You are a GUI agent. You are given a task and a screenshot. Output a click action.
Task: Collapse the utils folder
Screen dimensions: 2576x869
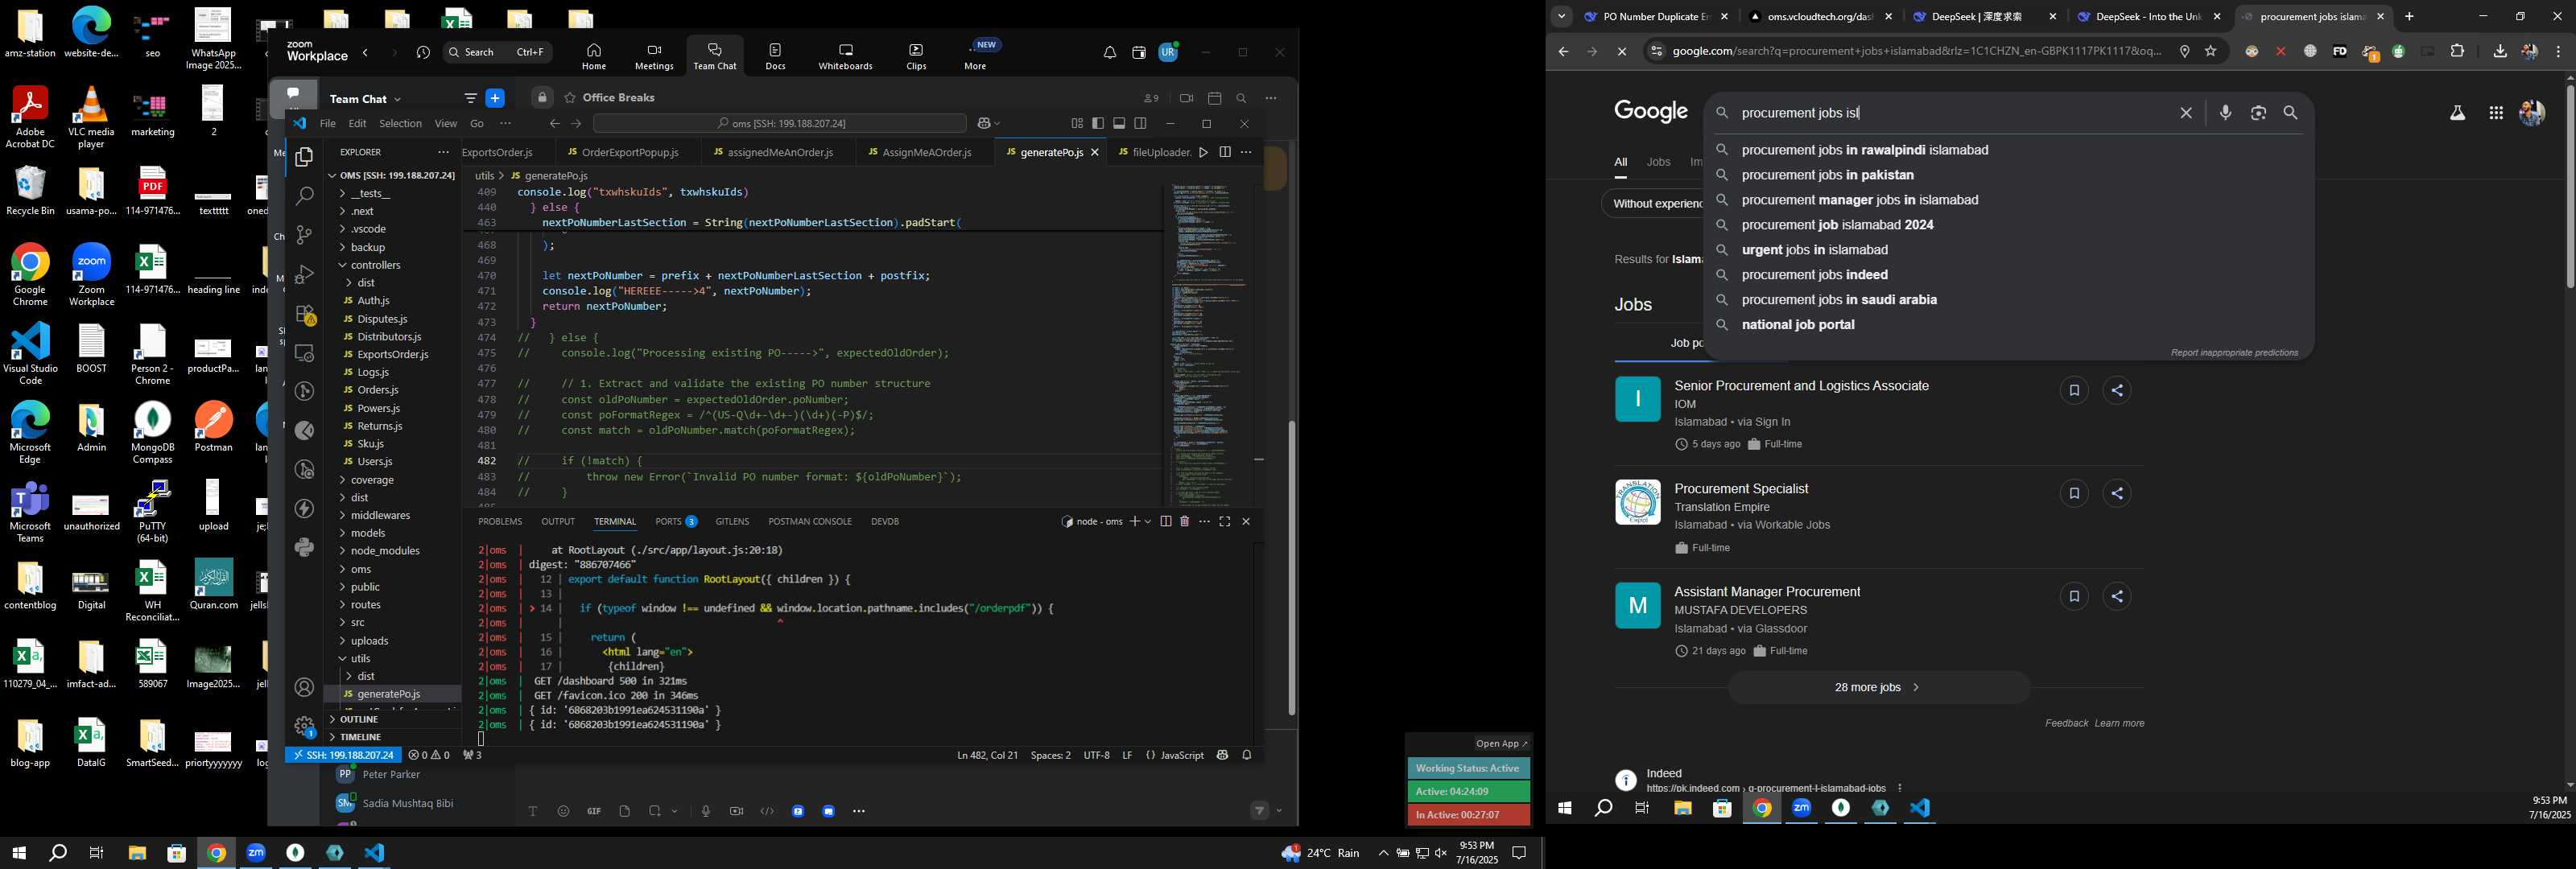pos(360,658)
